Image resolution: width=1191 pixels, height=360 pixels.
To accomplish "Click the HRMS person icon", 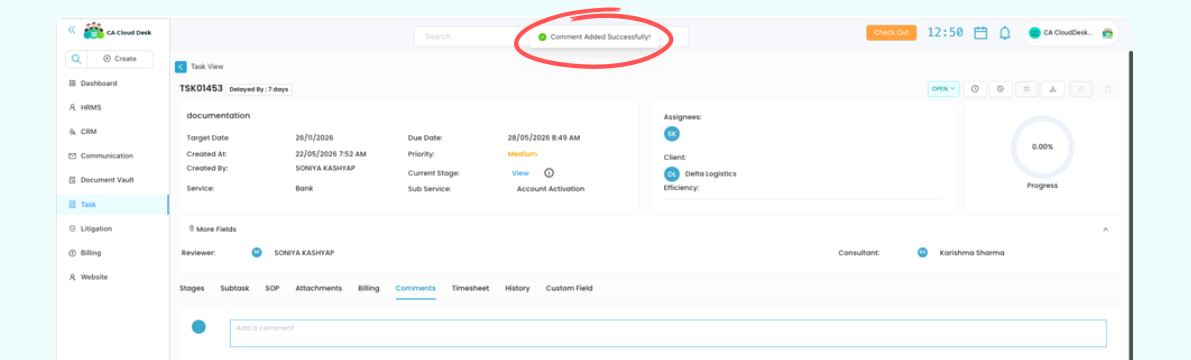I will tap(72, 108).
